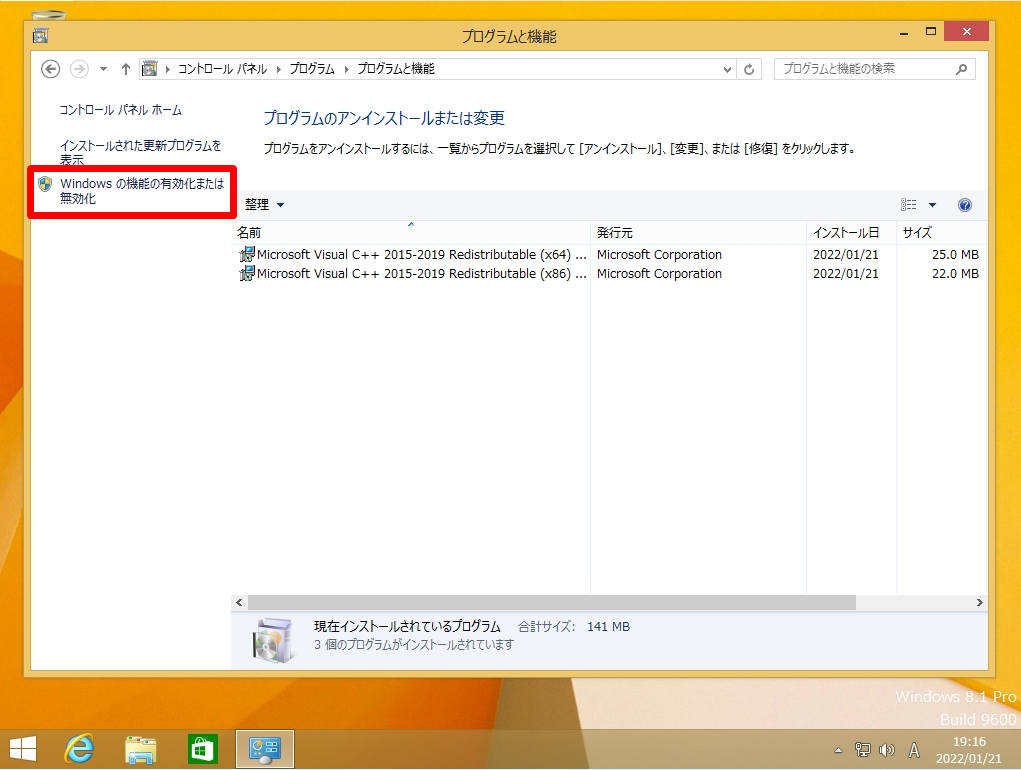Screen dimensions: 1021x770
Task: Click the Control Panel taskbar button
Action: 265,749
